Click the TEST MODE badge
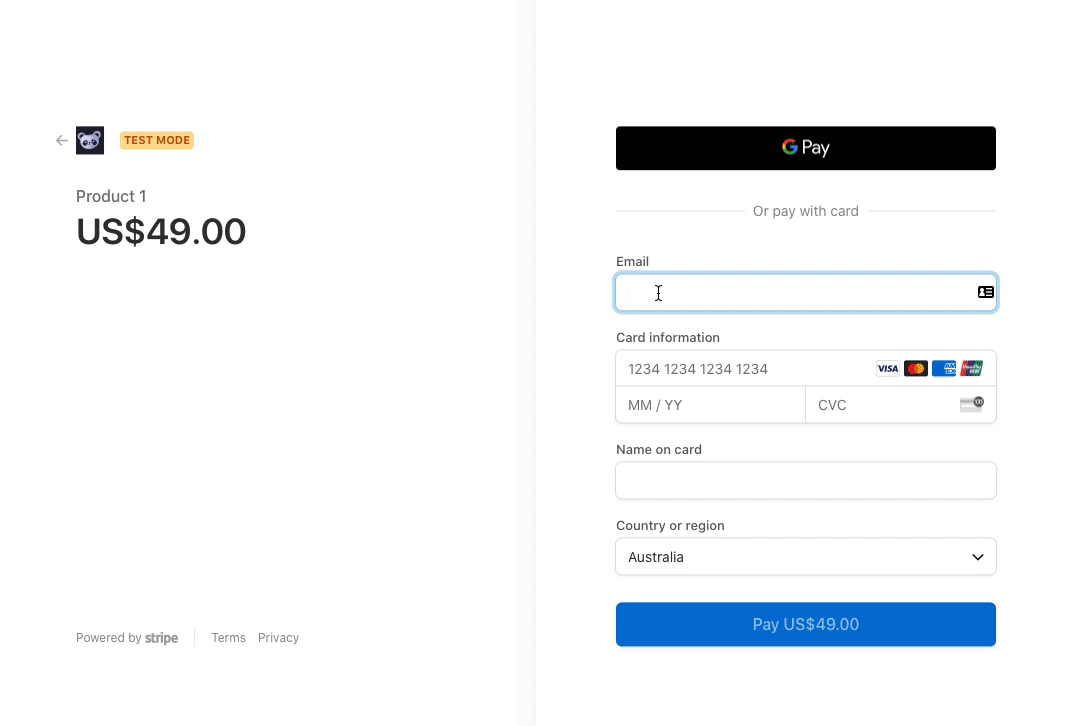The width and height of the screenshot is (1088, 726). pyautogui.click(x=157, y=140)
